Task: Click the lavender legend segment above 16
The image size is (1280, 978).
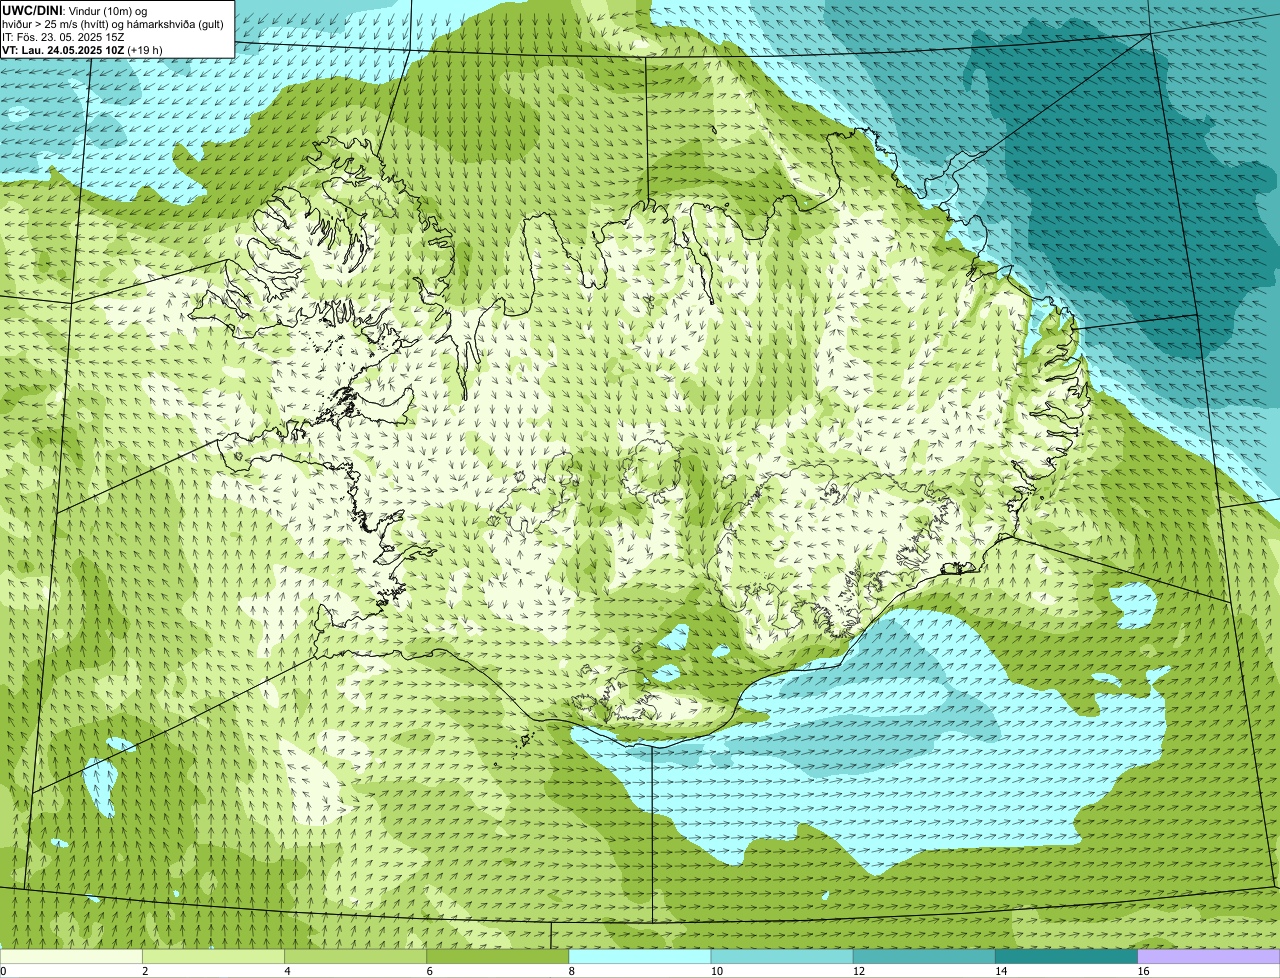Action: click(1209, 956)
